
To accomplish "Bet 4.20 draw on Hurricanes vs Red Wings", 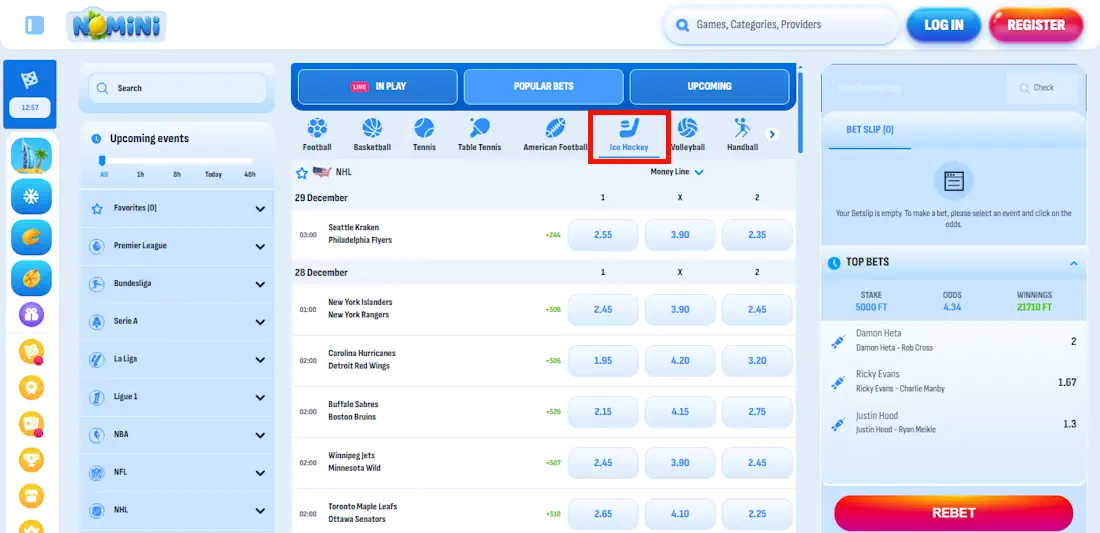I will pos(680,360).
